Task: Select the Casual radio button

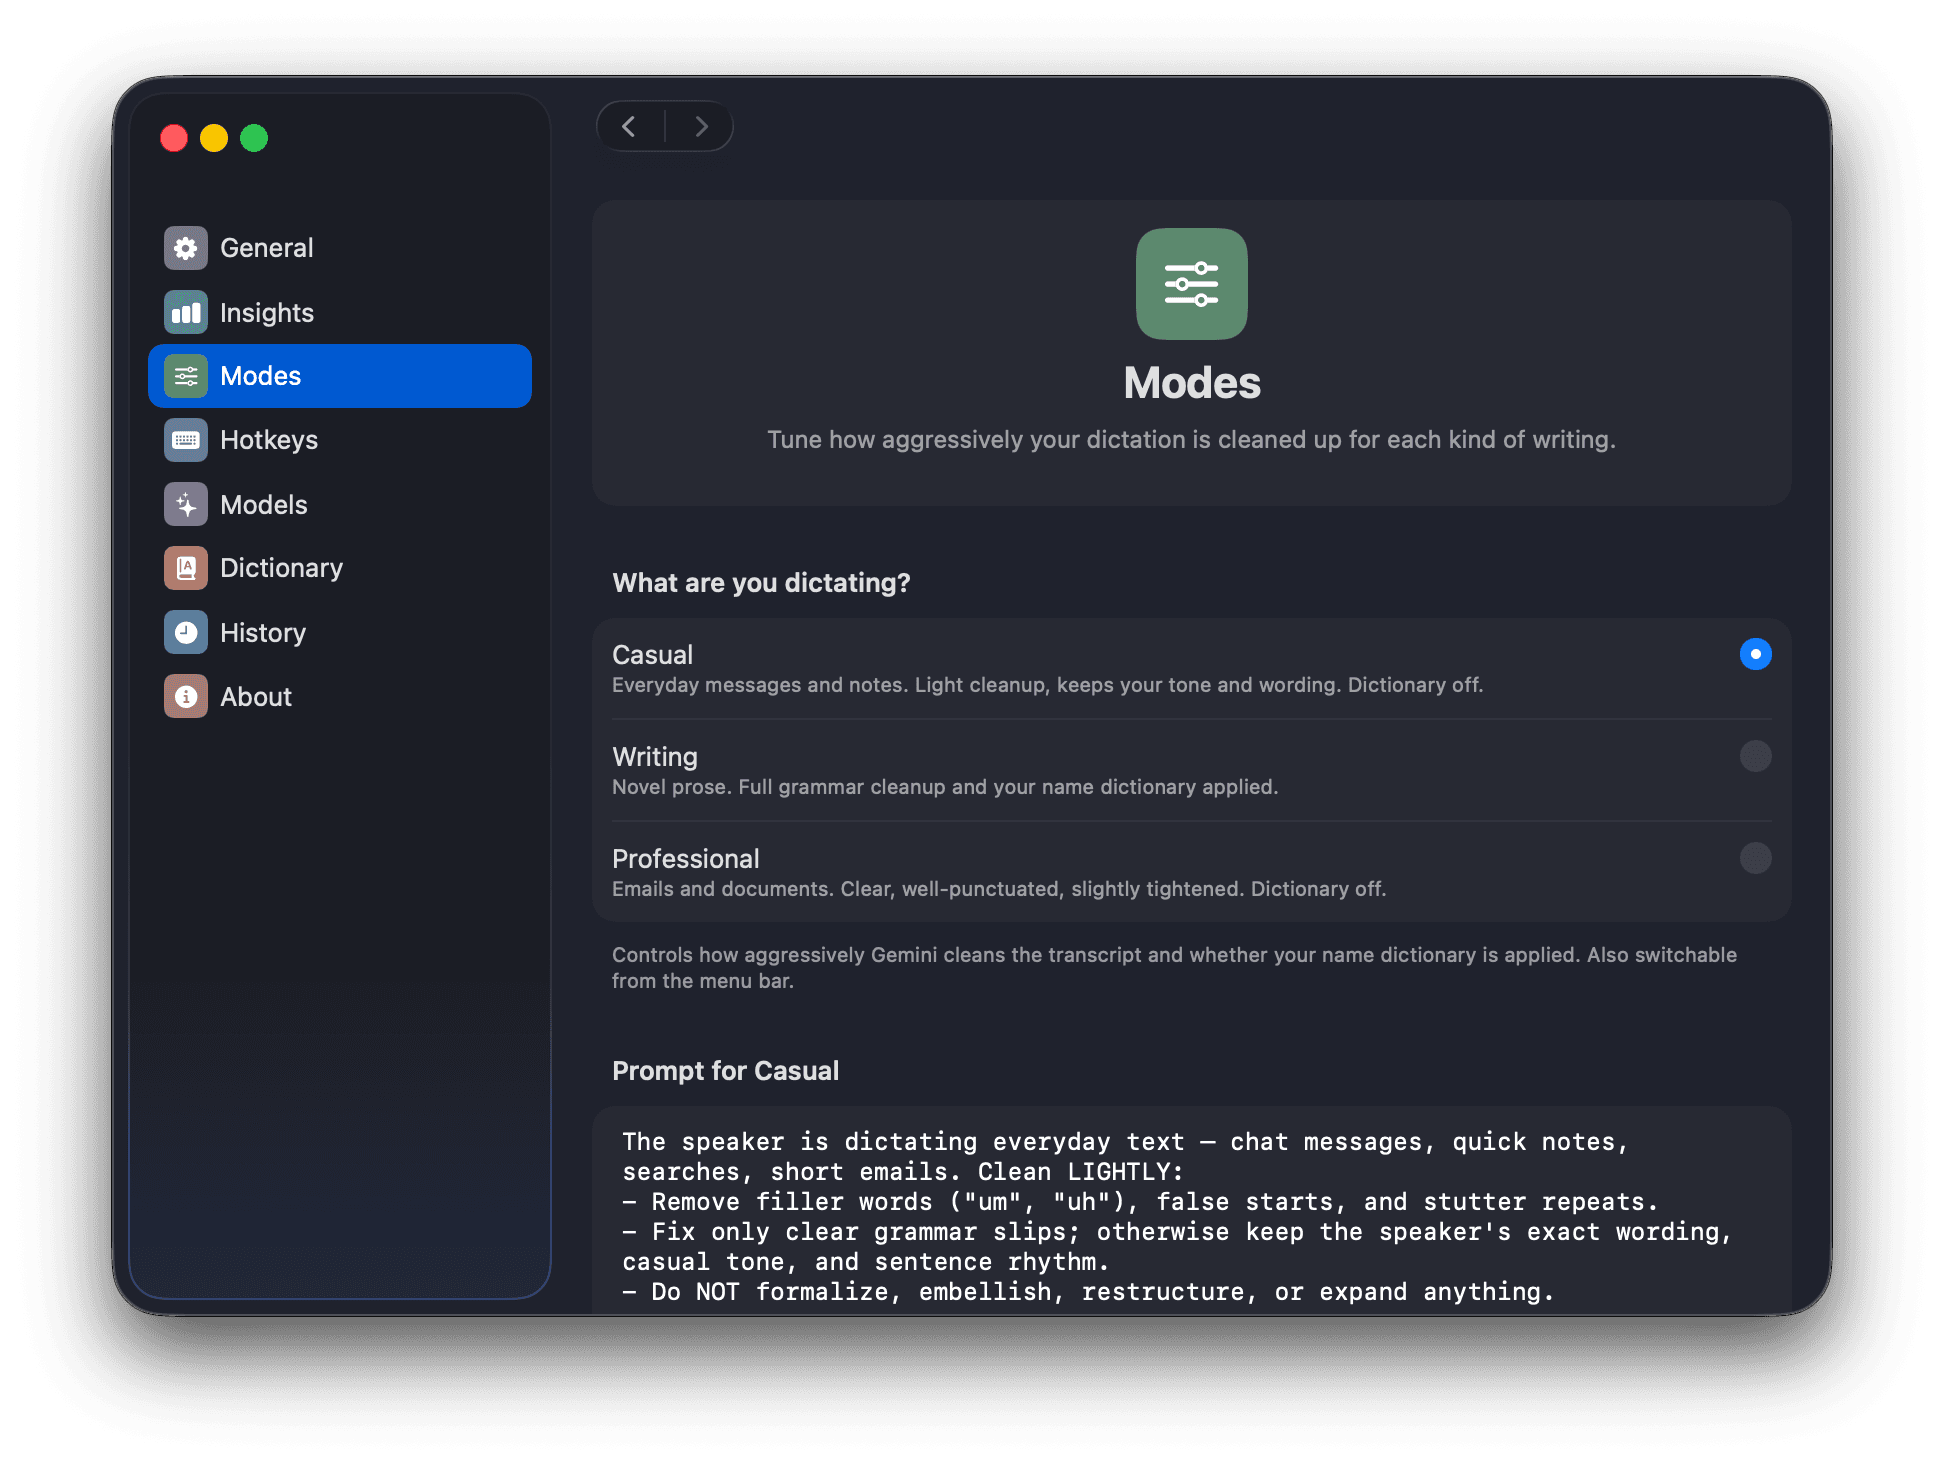Action: coord(1755,654)
